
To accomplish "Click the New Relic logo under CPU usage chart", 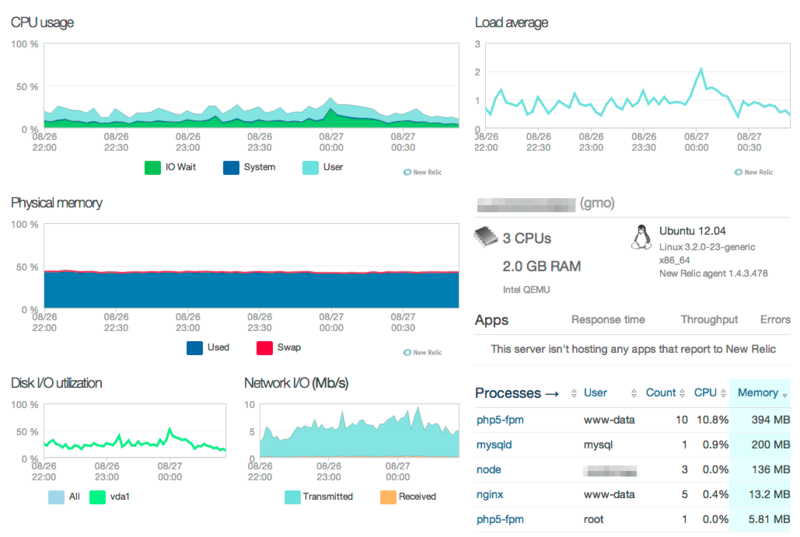I will pos(422,172).
